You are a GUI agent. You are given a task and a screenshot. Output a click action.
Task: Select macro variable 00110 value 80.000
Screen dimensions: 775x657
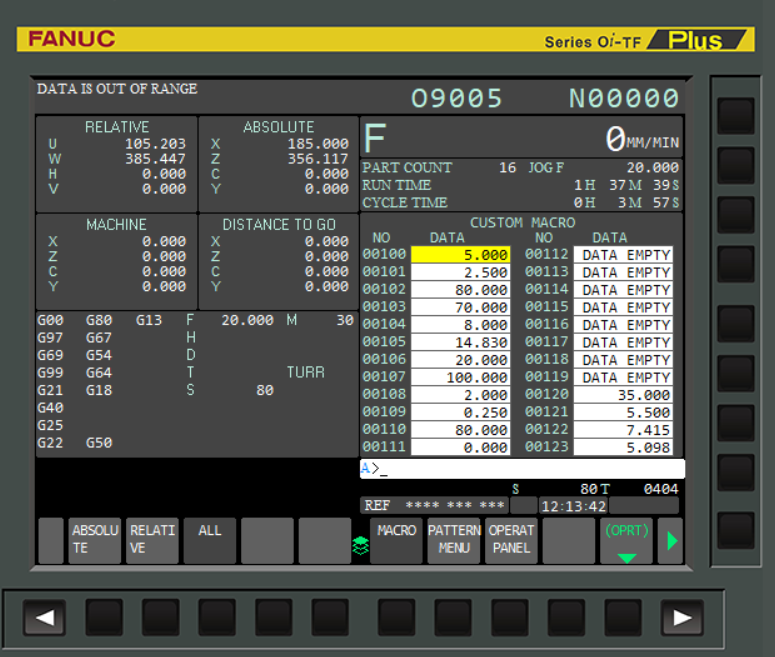tap(461, 430)
